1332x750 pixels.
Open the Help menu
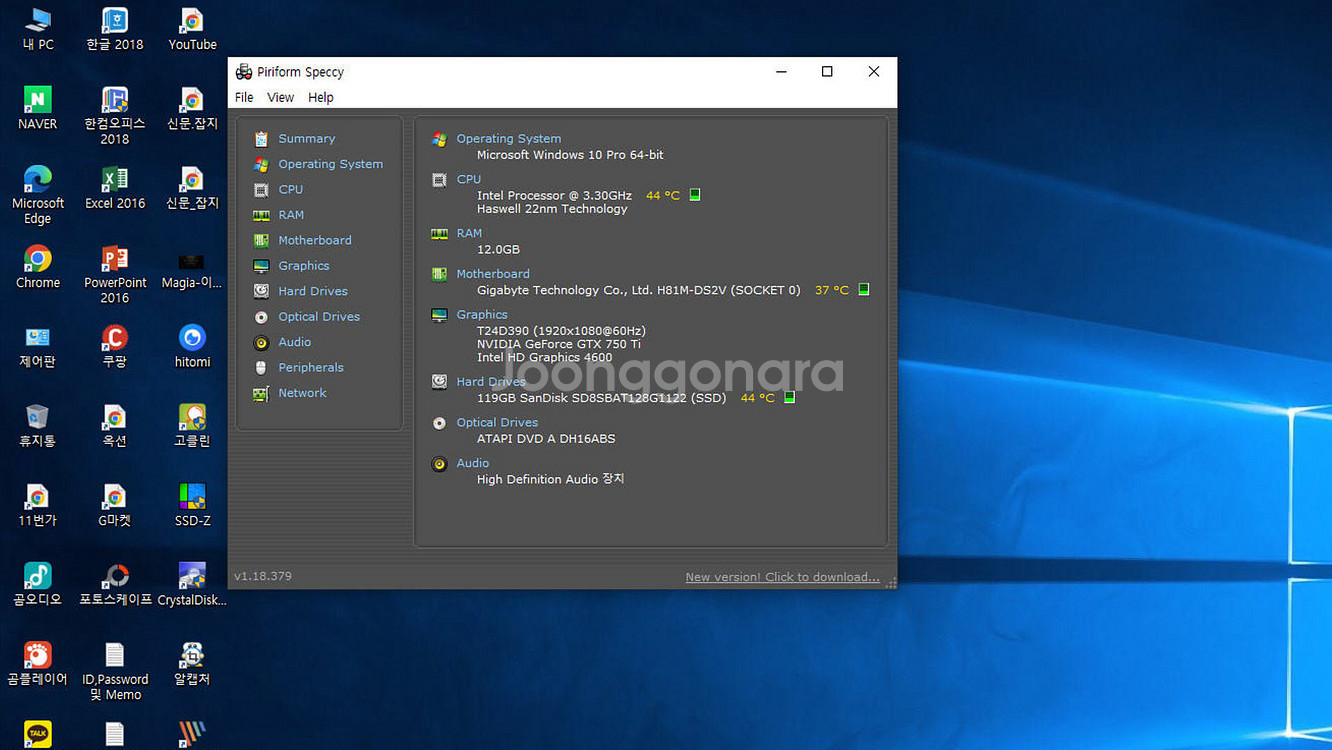pos(320,98)
